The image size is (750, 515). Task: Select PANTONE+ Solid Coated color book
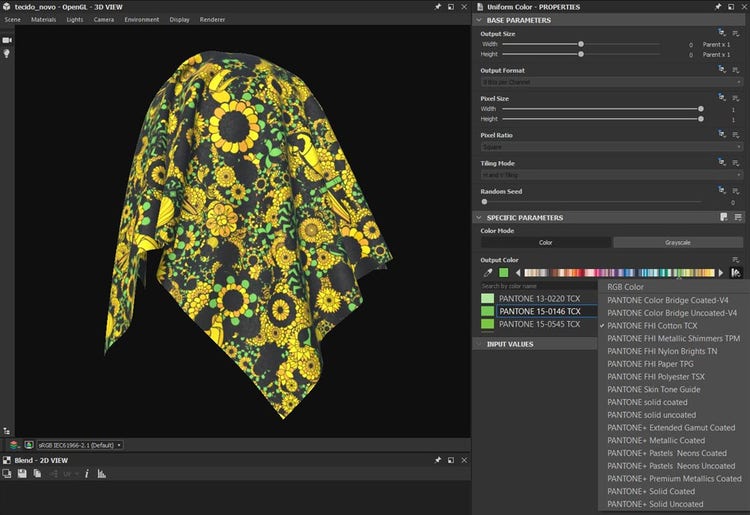[x=651, y=491]
